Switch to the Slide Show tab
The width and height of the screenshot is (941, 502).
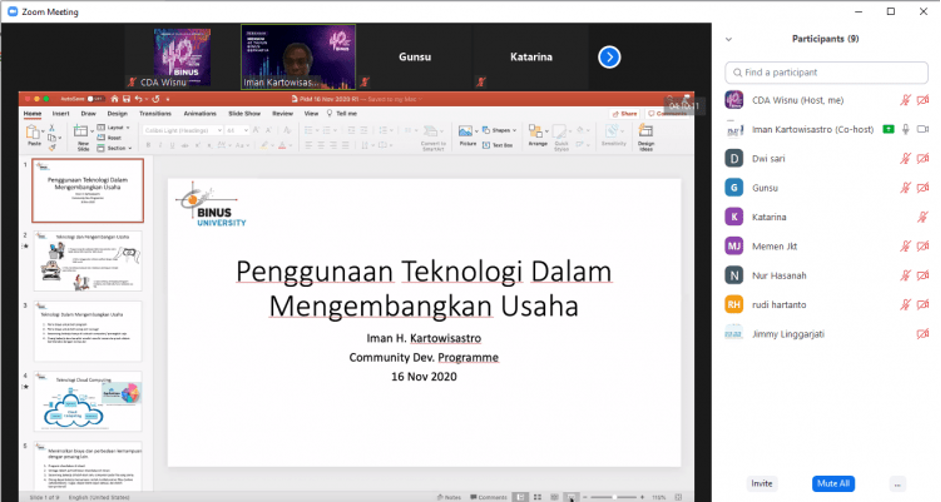click(244, 114)
